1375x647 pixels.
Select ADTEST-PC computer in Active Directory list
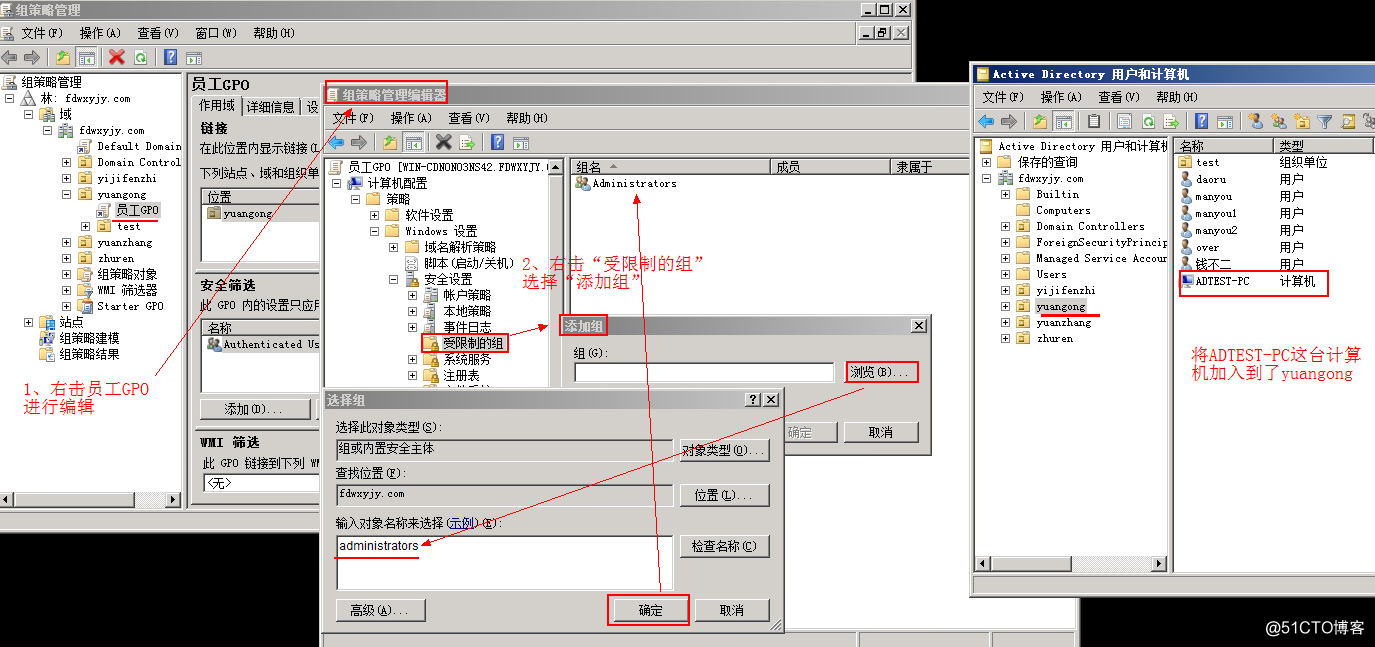(1222, 281)
